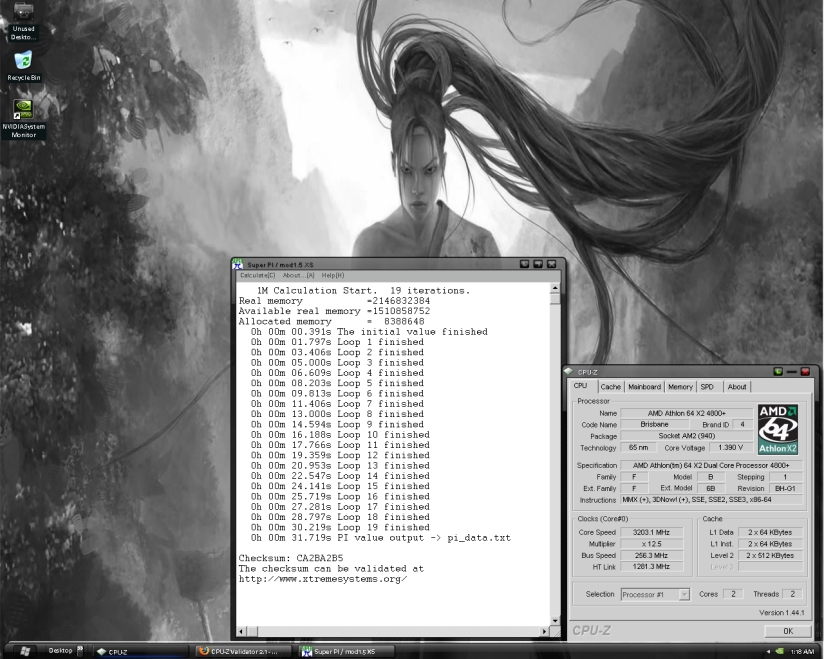Switch to the Memory tab

click(x=680, y=387)
